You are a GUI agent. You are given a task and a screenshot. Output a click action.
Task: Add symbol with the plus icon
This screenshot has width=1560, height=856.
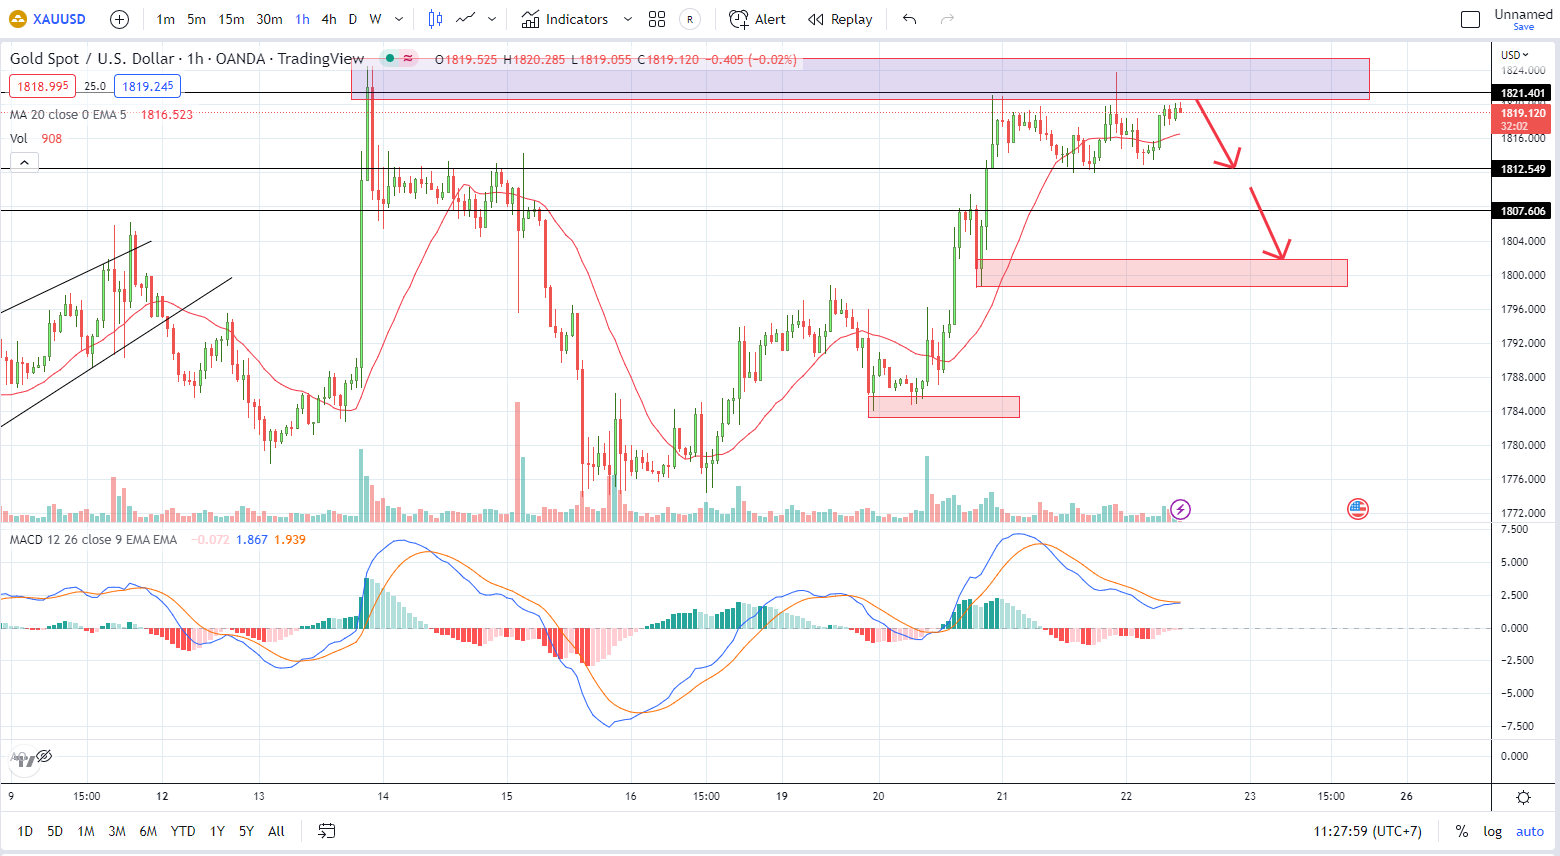coord(119,19)
